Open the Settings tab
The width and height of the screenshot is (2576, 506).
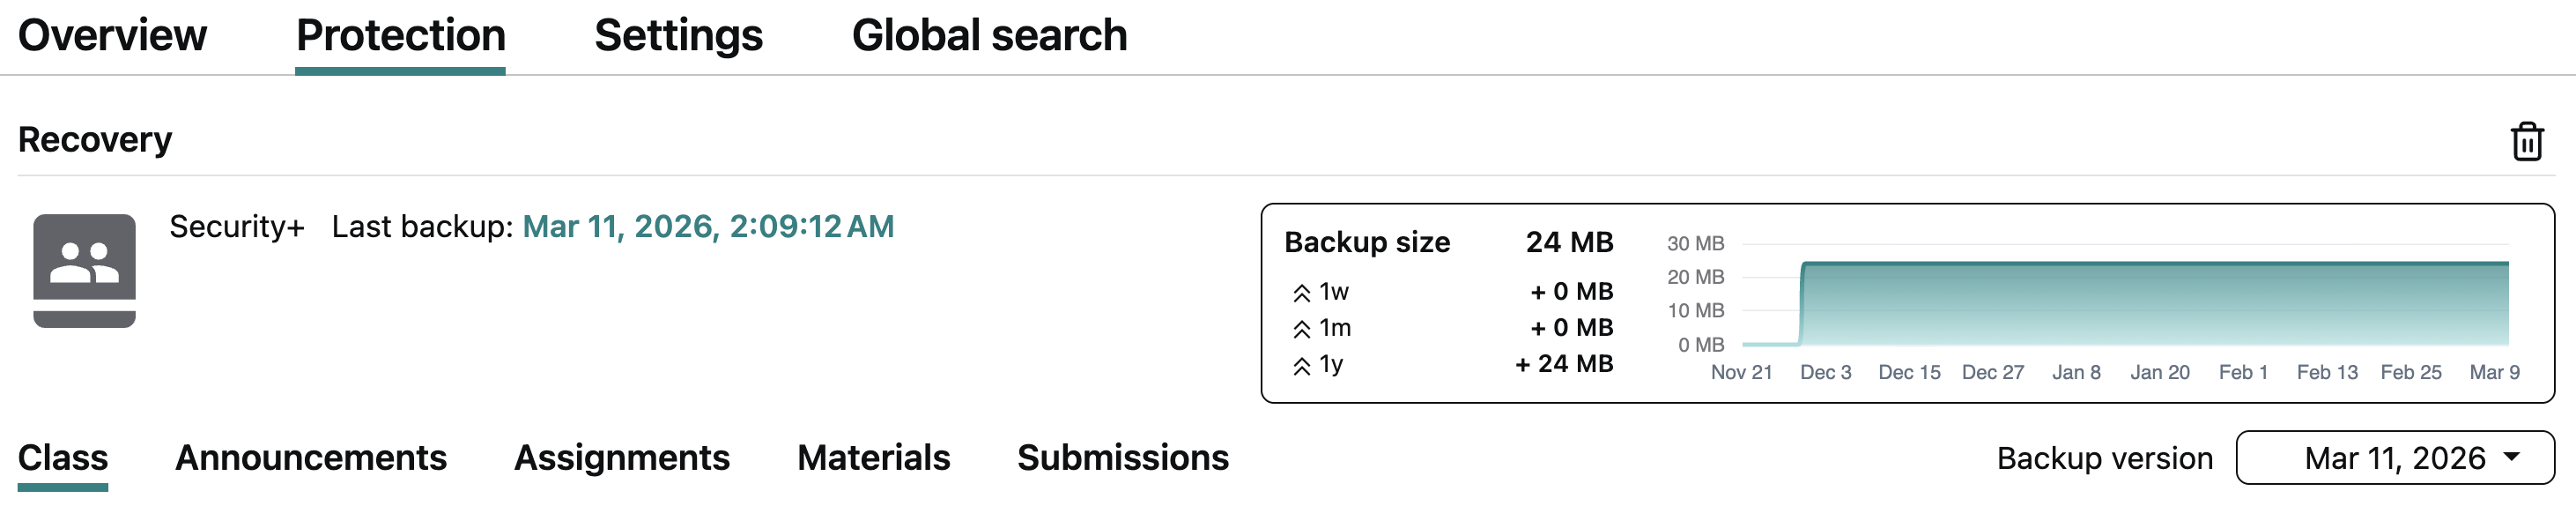(x=678, y=36)
